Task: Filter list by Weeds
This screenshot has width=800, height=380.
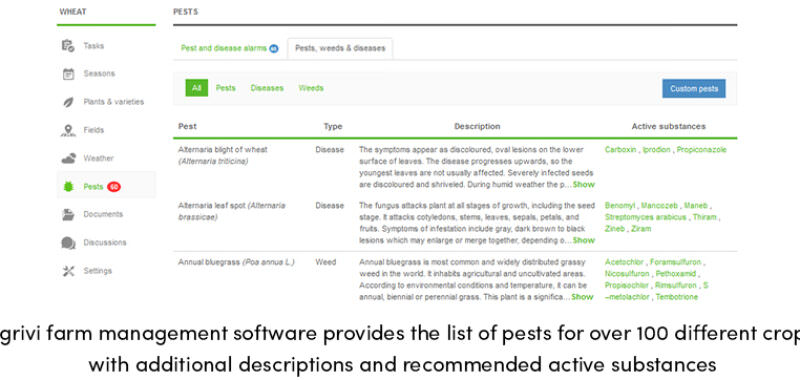Action: click(x=311, y=88)
